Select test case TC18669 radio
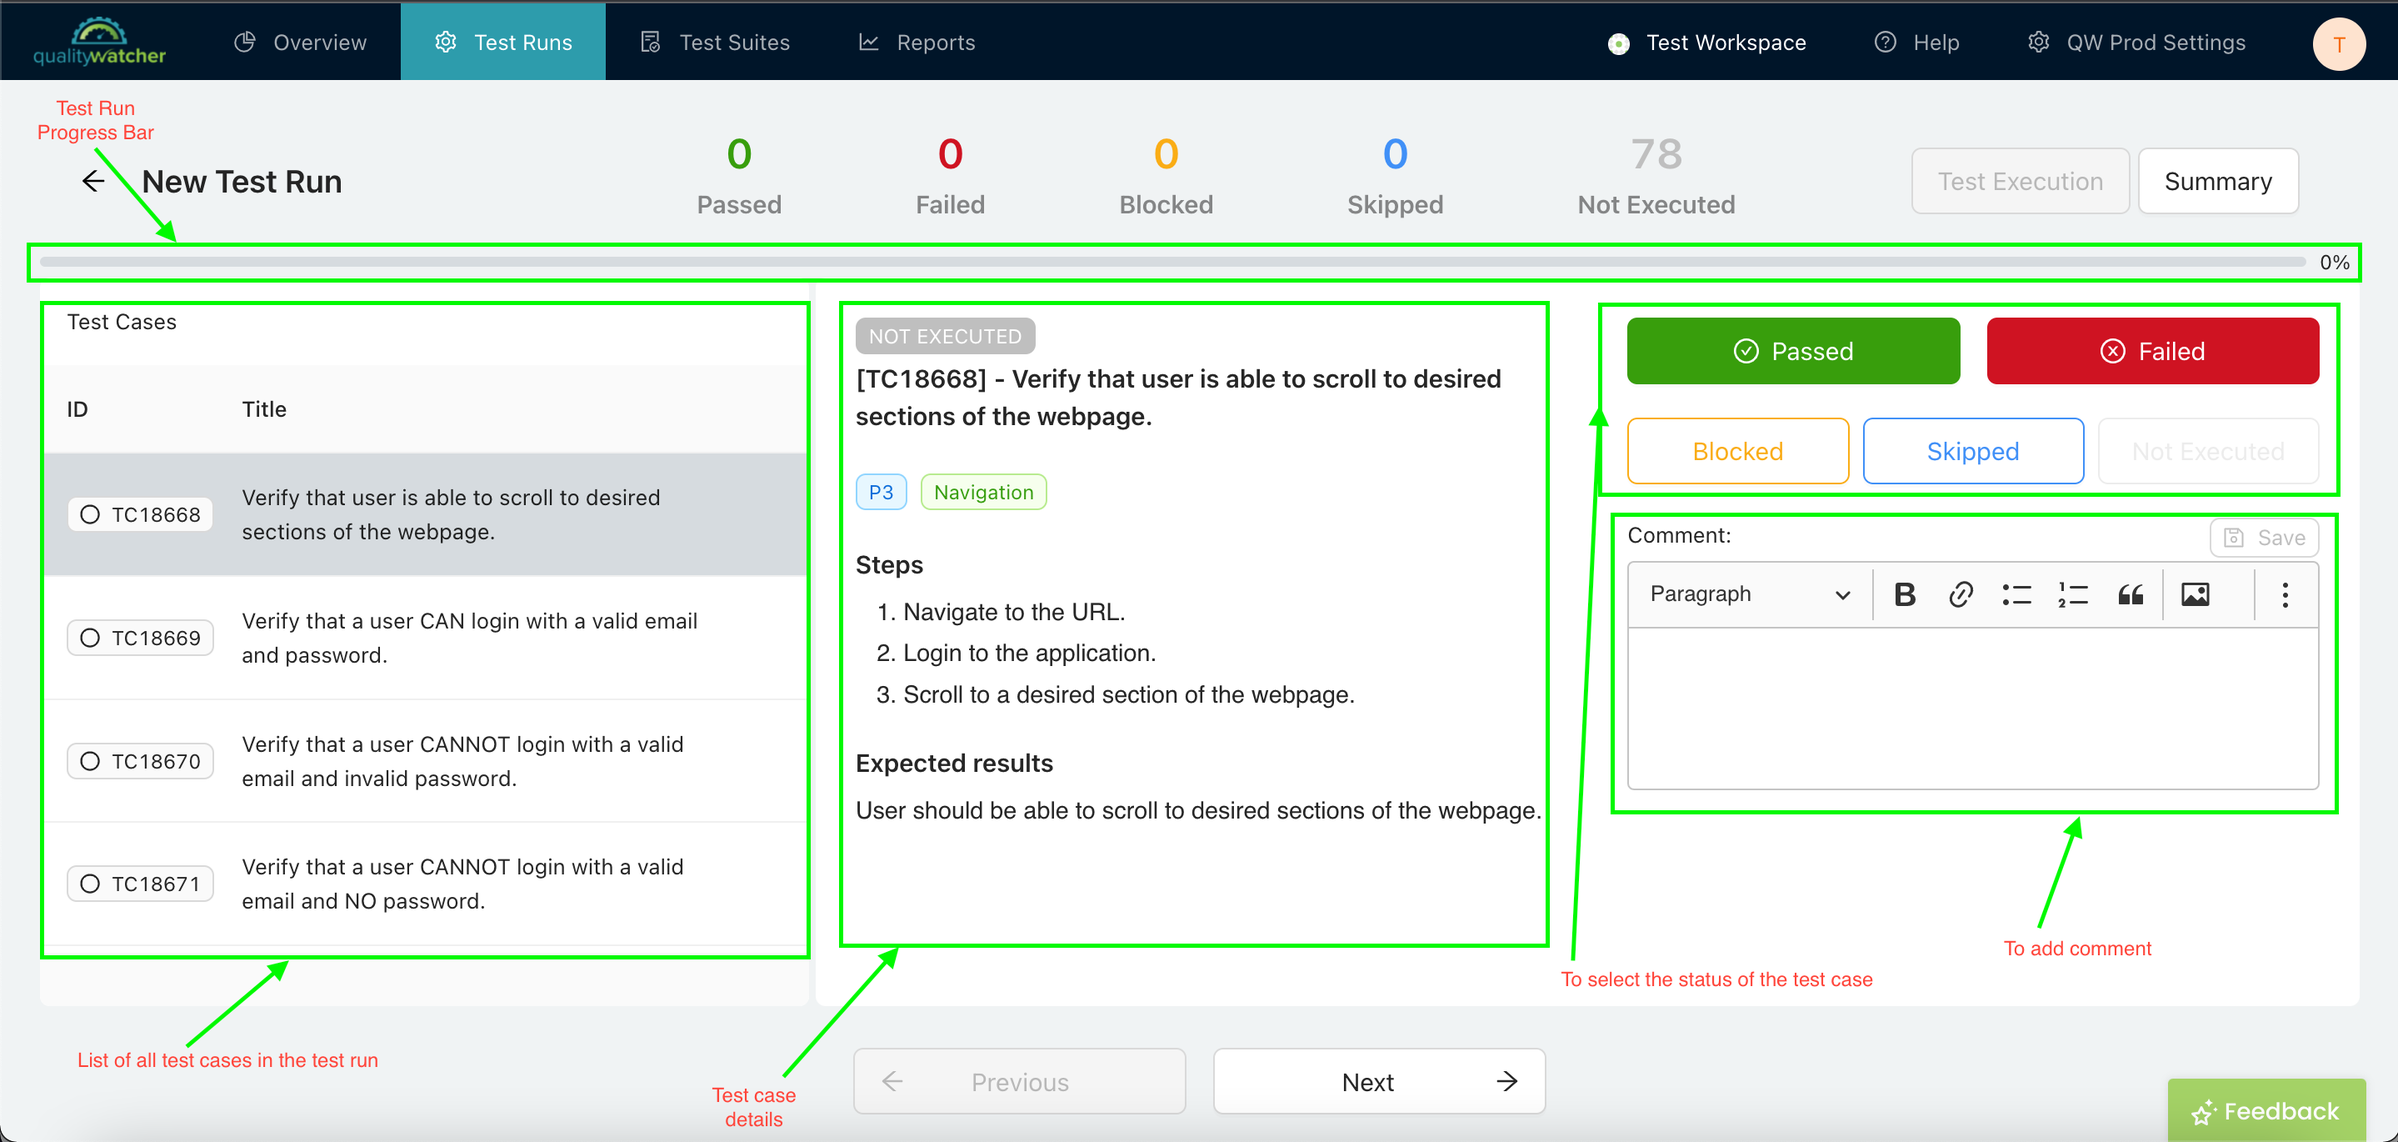 point(90,637)
